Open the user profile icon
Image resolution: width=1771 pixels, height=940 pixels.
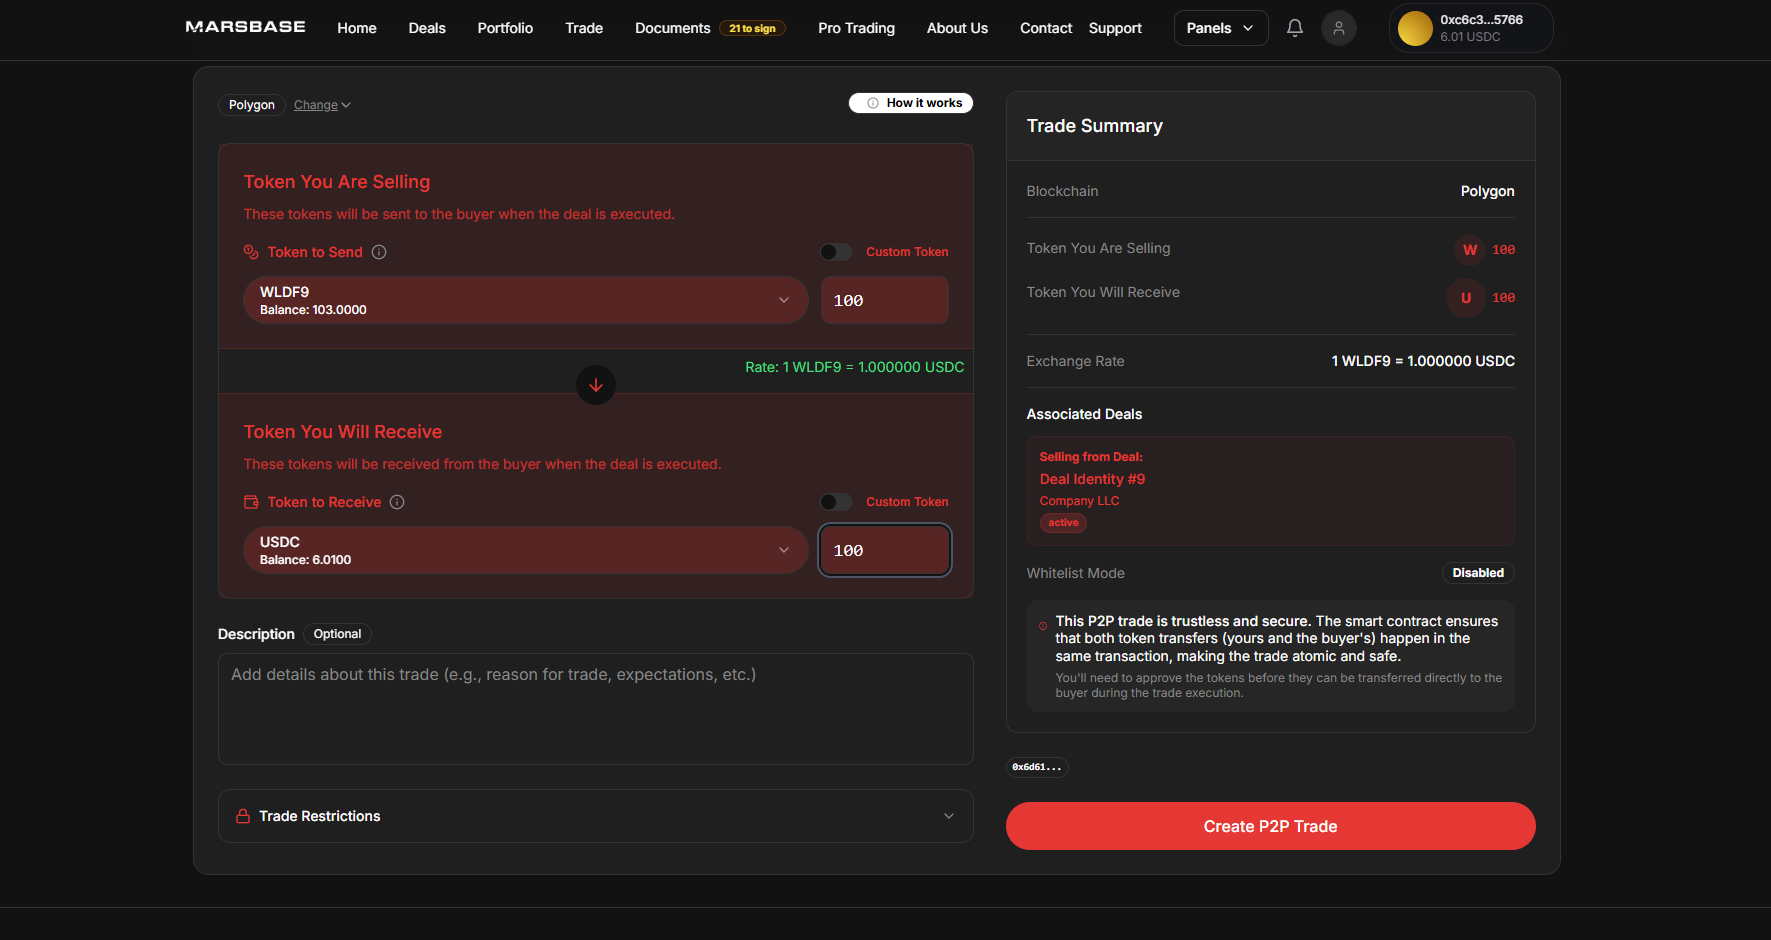1338,28
